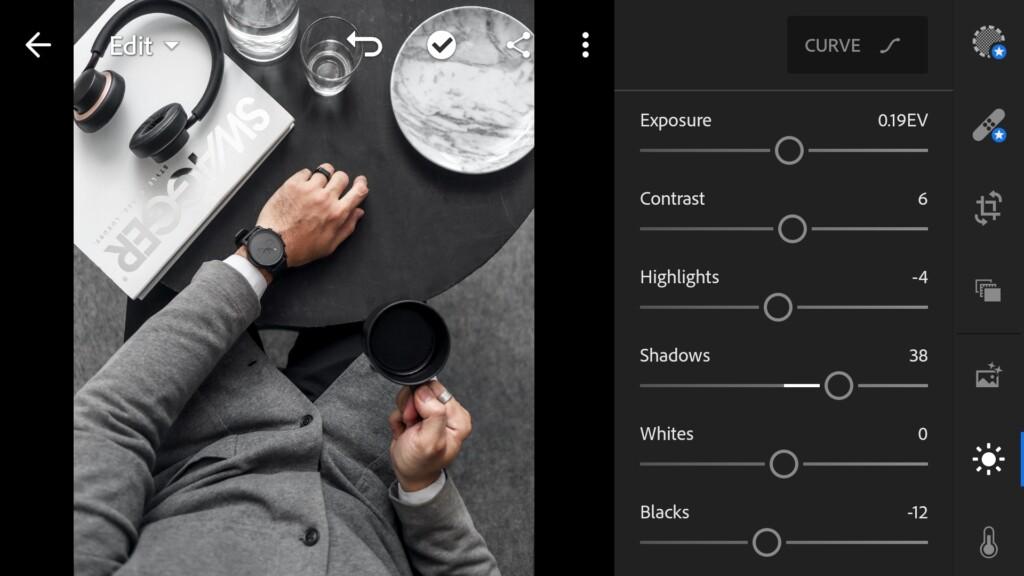Click the Exposure slider handle
Screen dimensions: 1024x576
(789, 151)
